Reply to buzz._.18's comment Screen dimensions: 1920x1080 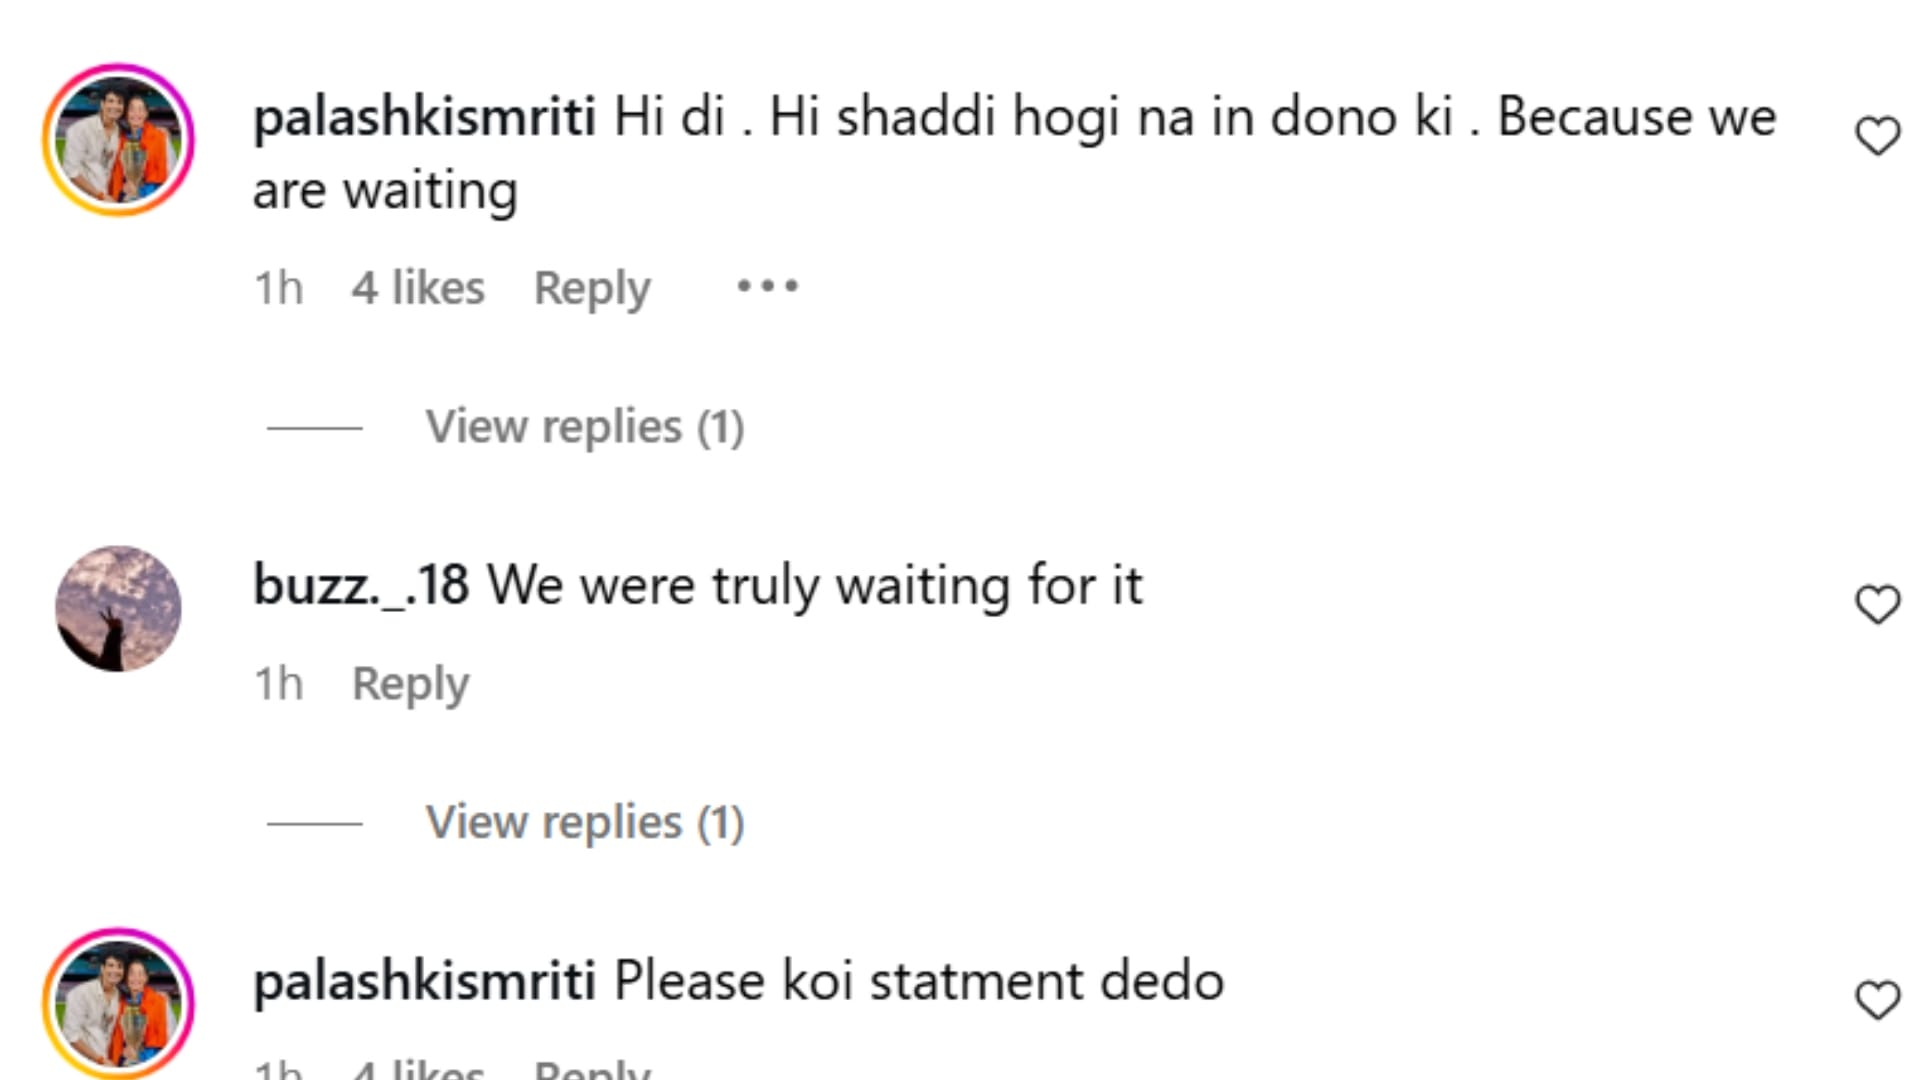410,684
